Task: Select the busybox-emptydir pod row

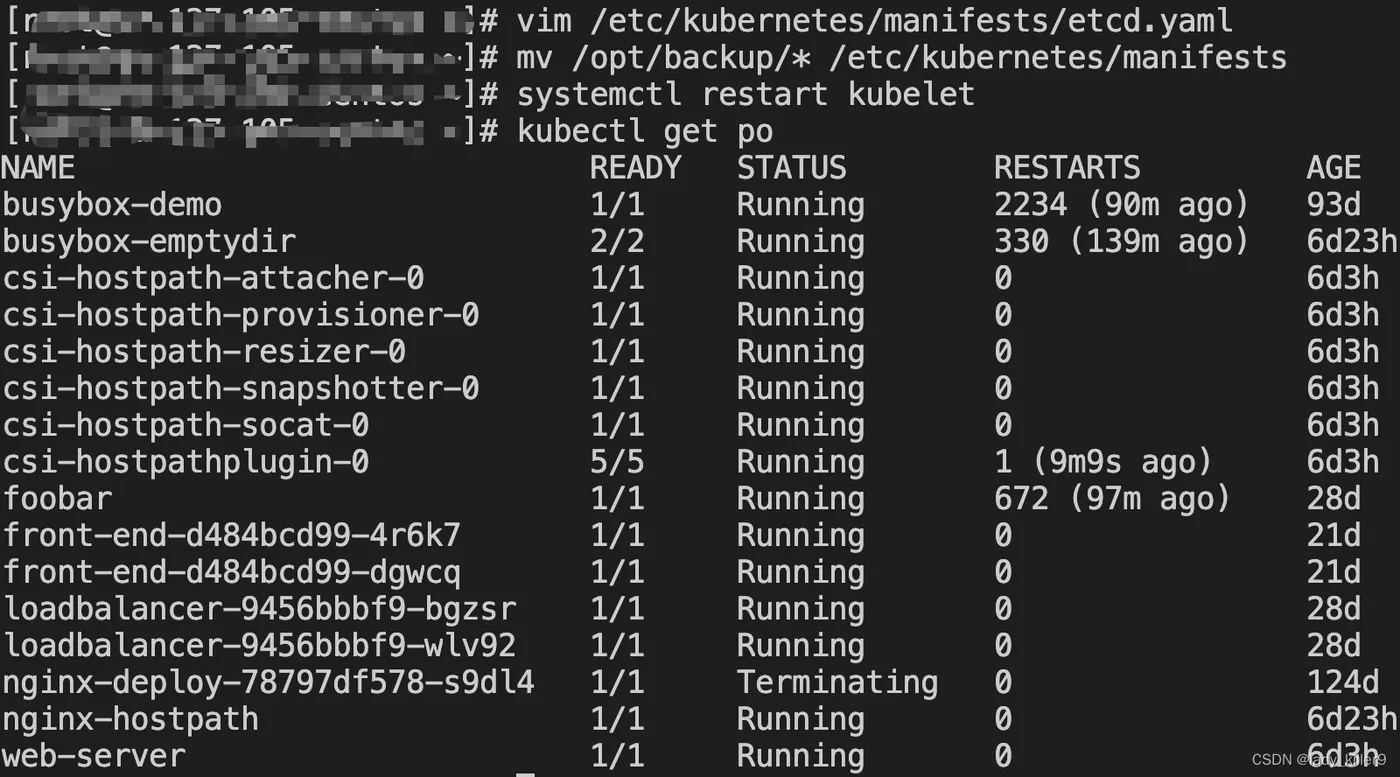Action: pos(700,242)
